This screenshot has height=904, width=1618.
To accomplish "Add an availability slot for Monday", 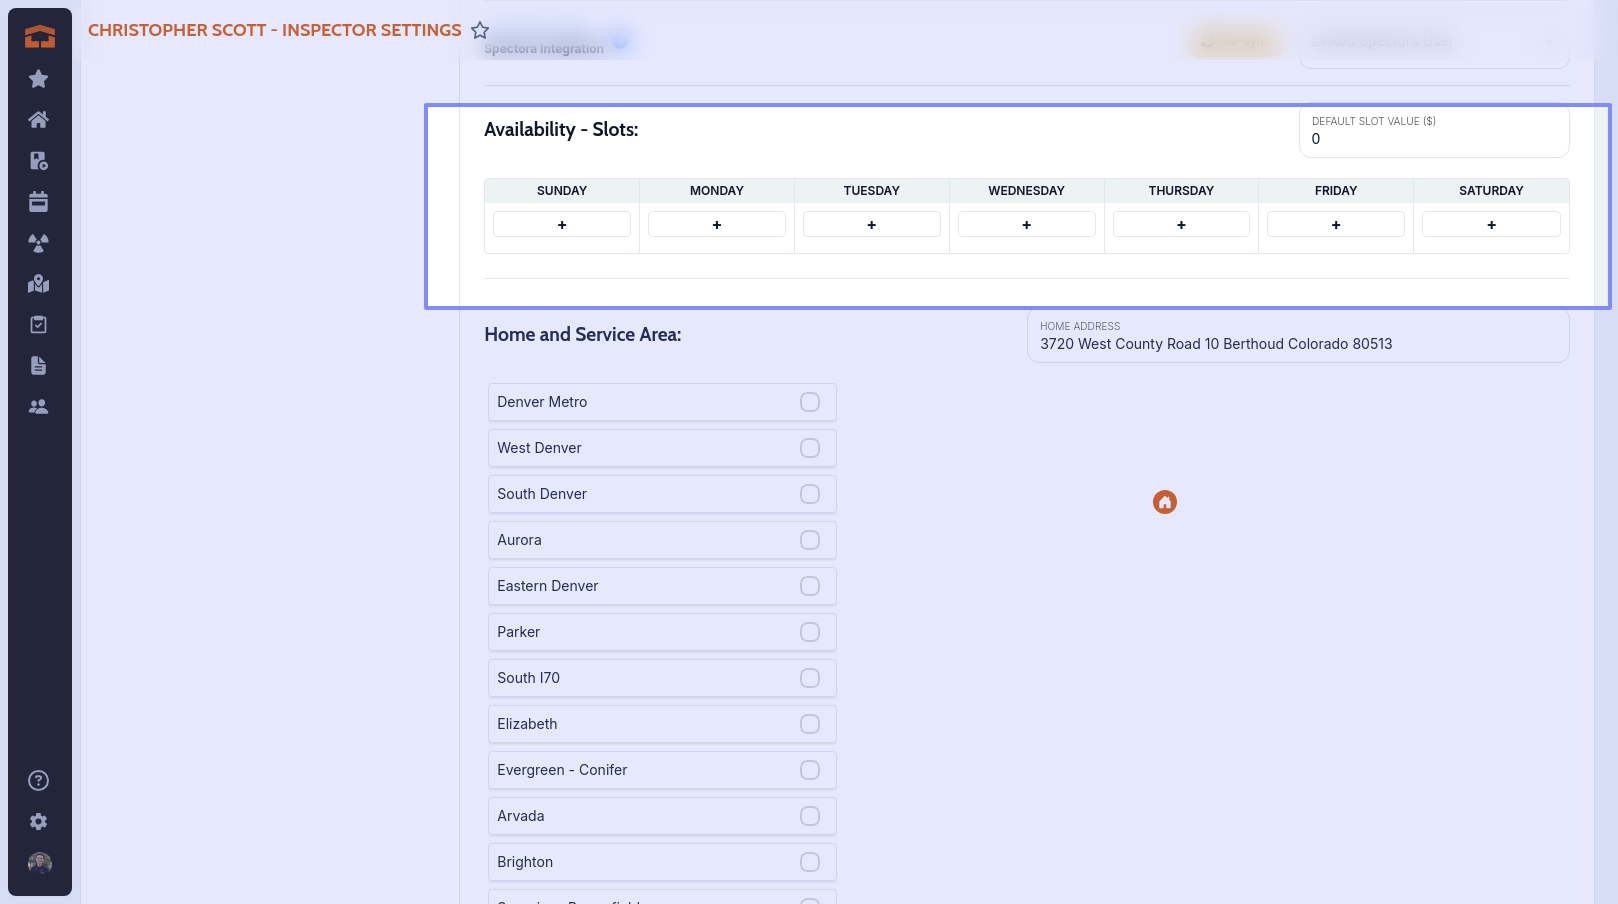I will [716, 225].
